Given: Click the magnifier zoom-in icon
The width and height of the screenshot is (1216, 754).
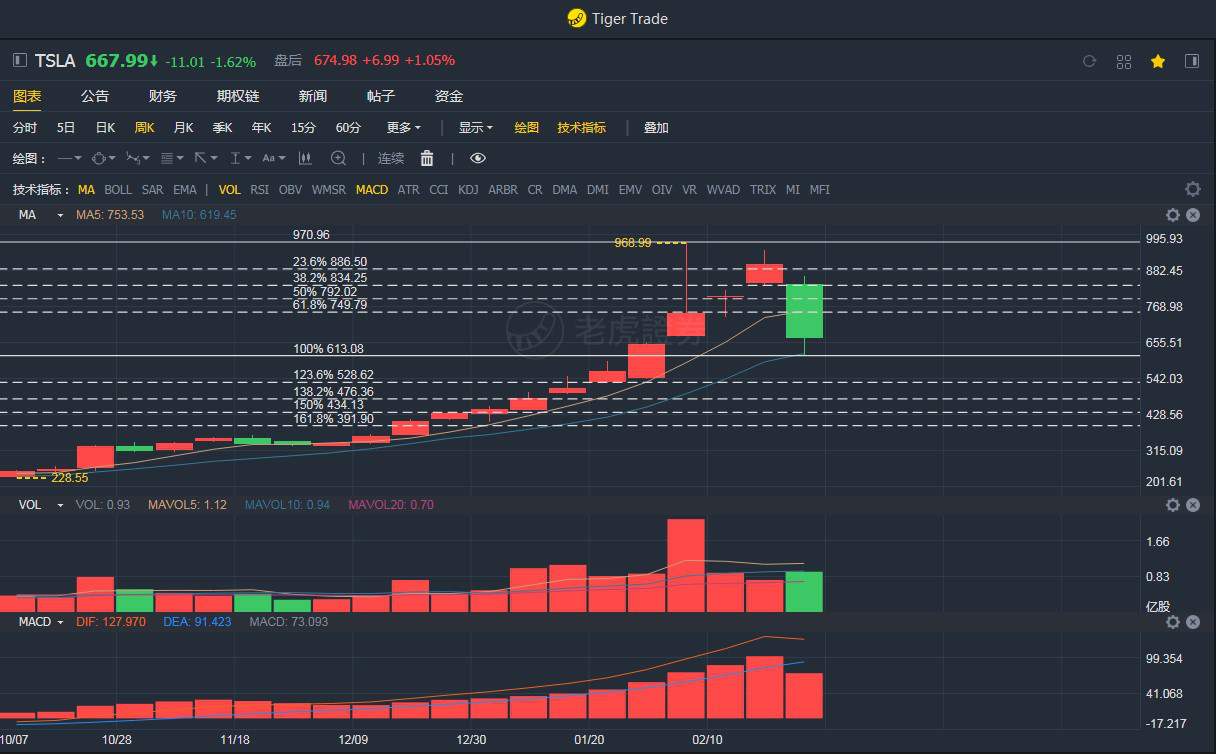Looking at the screenshot, I should [339, 158].
